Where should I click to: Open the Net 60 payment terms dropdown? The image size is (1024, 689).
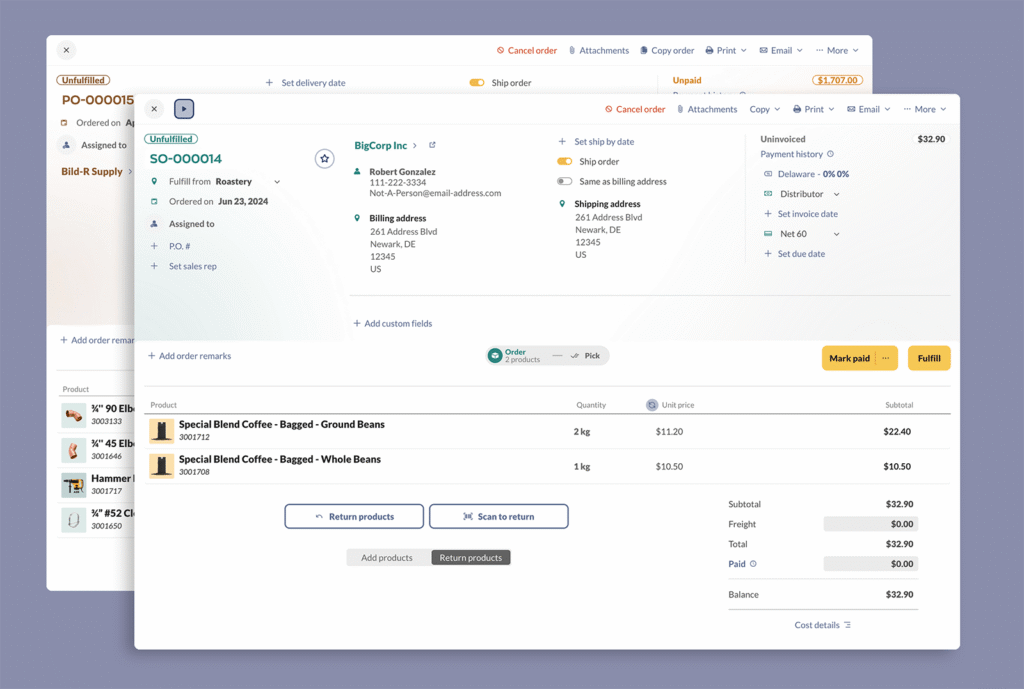[836, 234]
